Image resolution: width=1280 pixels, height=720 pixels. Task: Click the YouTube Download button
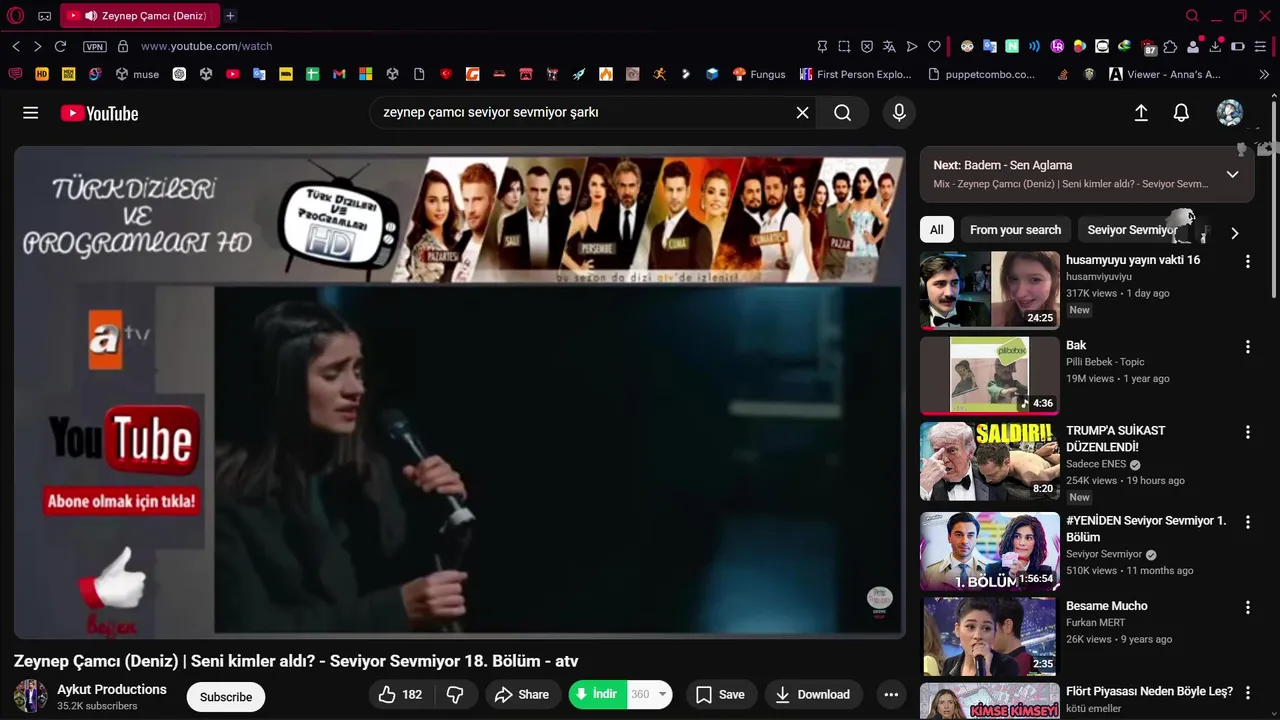813,695
